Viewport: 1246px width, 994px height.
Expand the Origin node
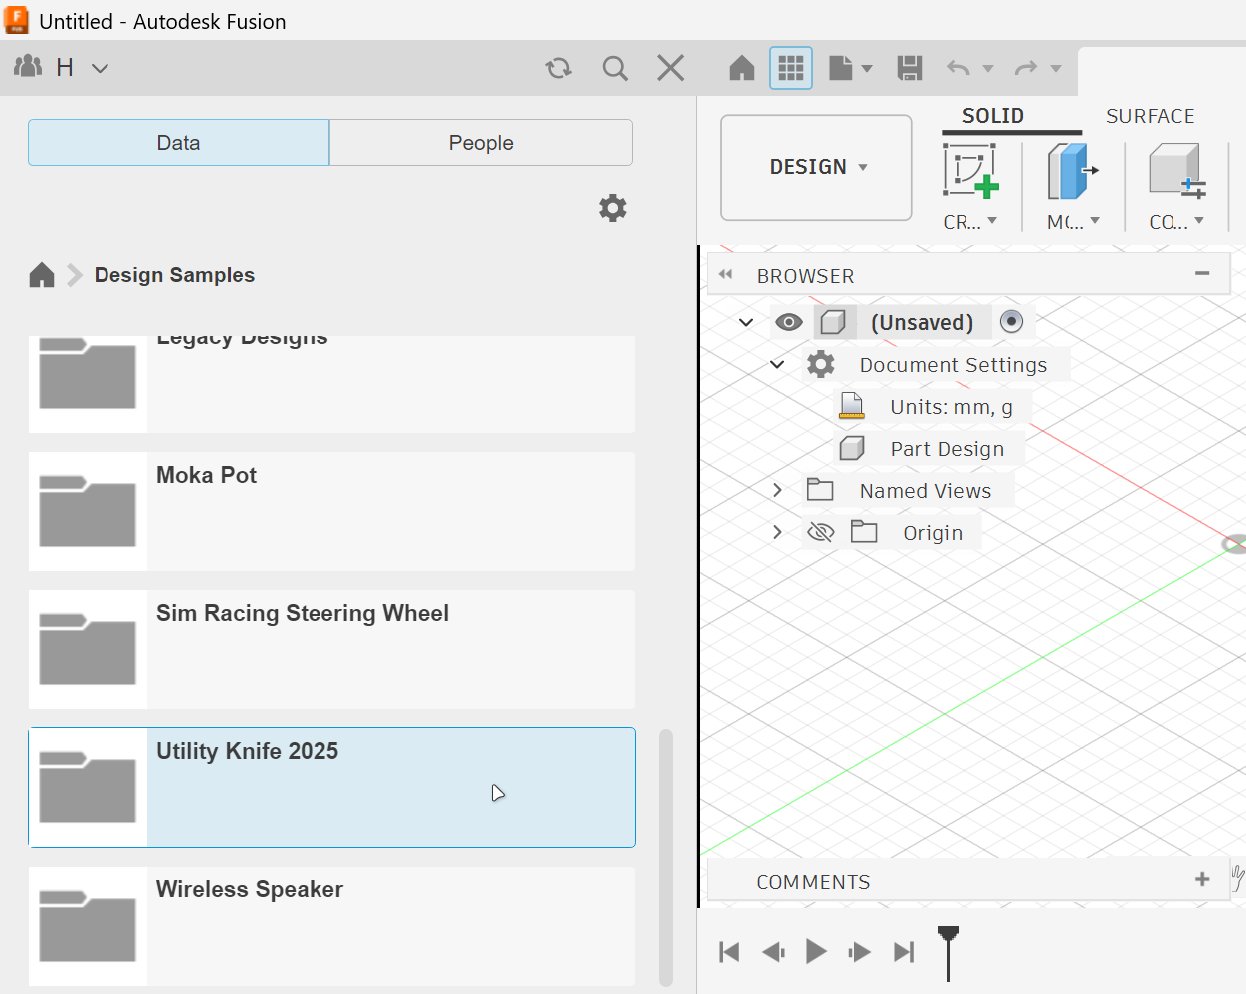point(777,532)
